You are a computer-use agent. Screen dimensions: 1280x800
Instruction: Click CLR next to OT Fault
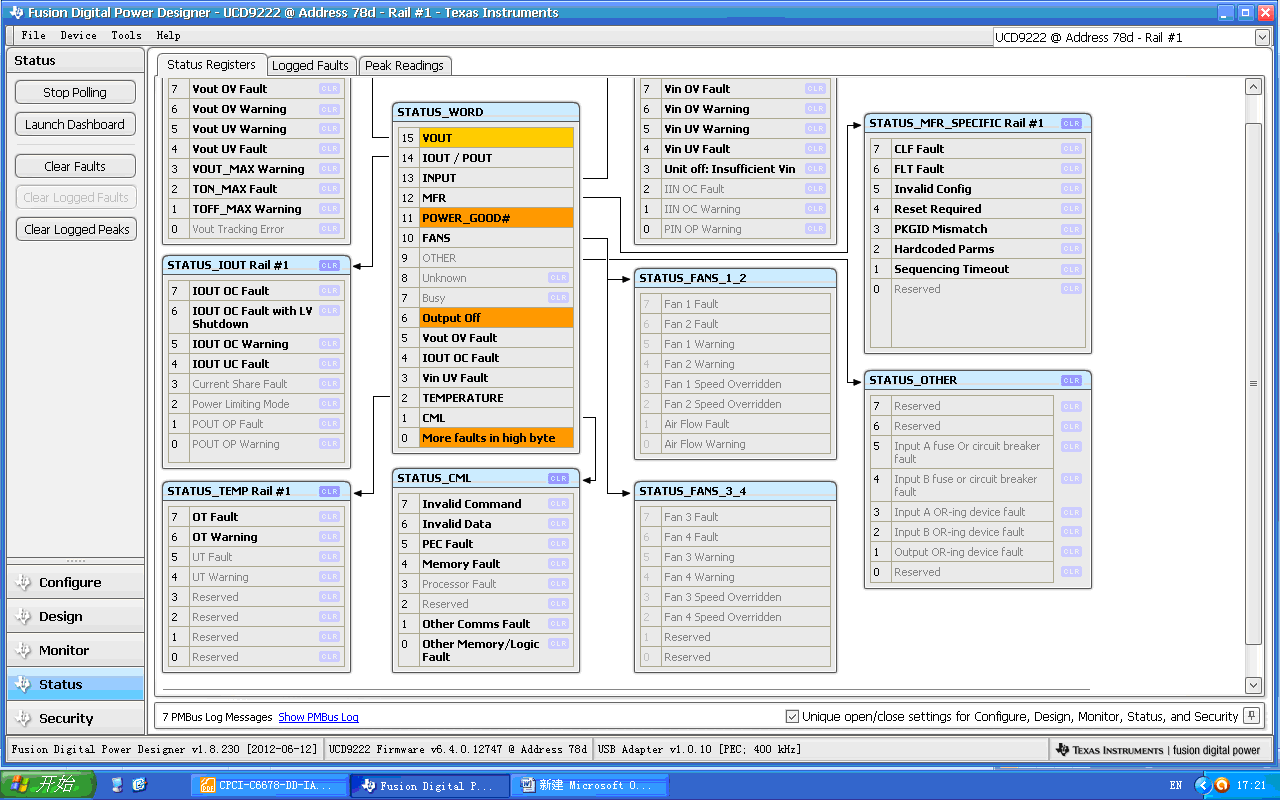tap(329, 517)
